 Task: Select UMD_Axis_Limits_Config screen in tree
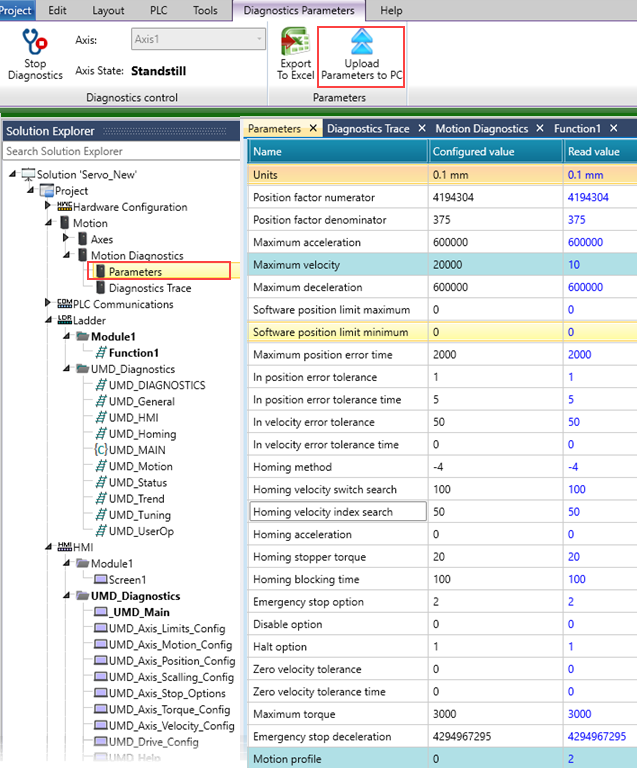[167, 628]
